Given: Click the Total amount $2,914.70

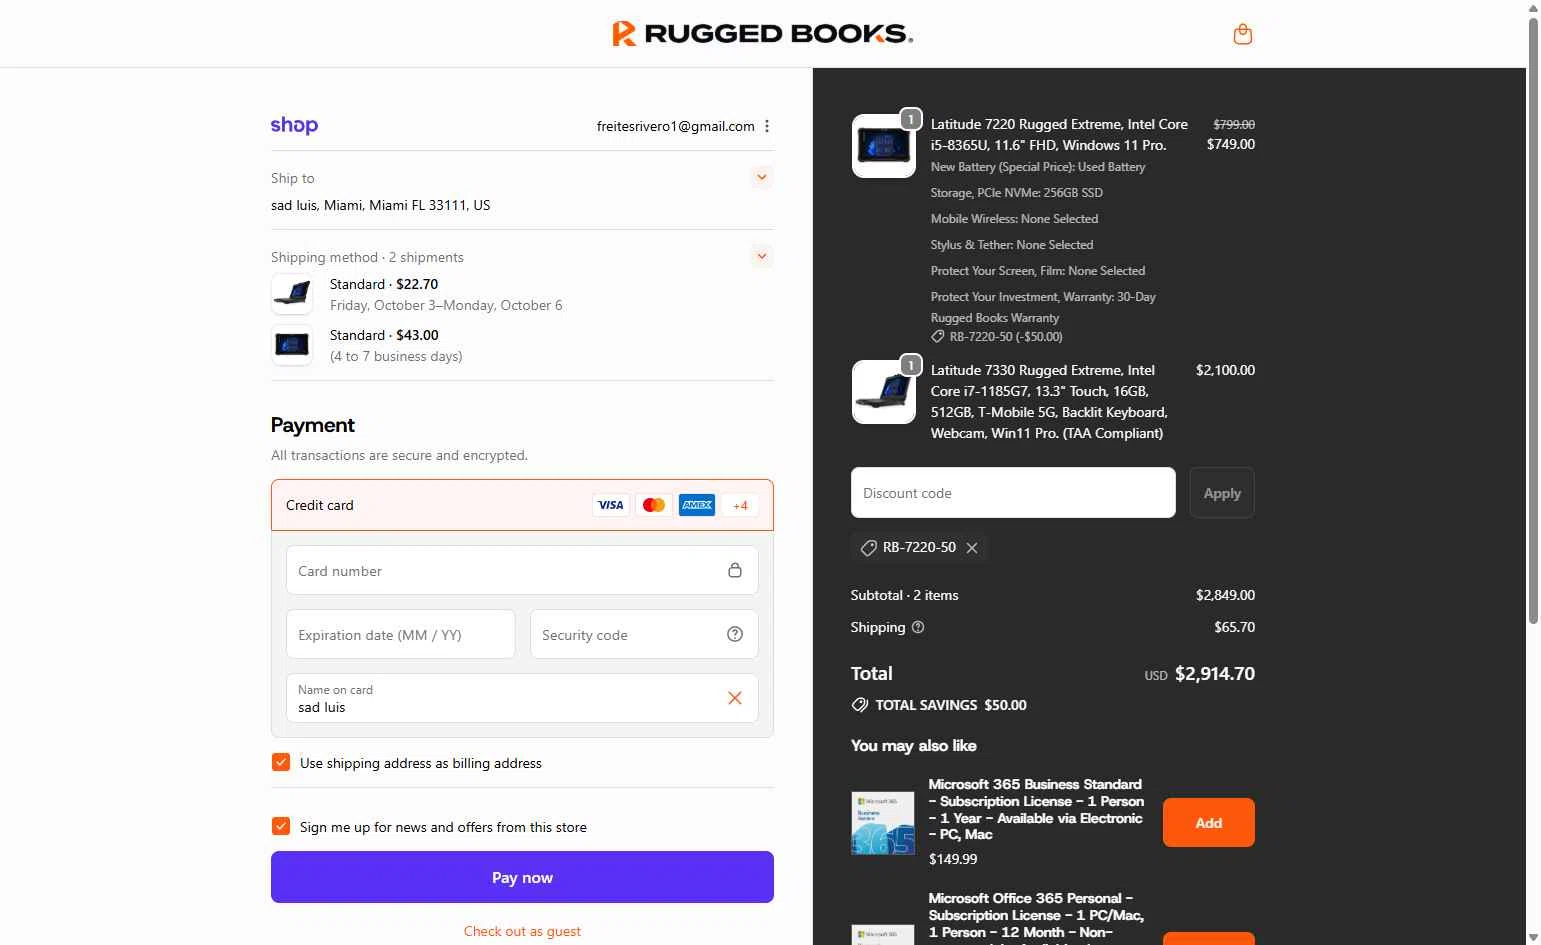Looking at the screenshot, I should point(1214,674).
